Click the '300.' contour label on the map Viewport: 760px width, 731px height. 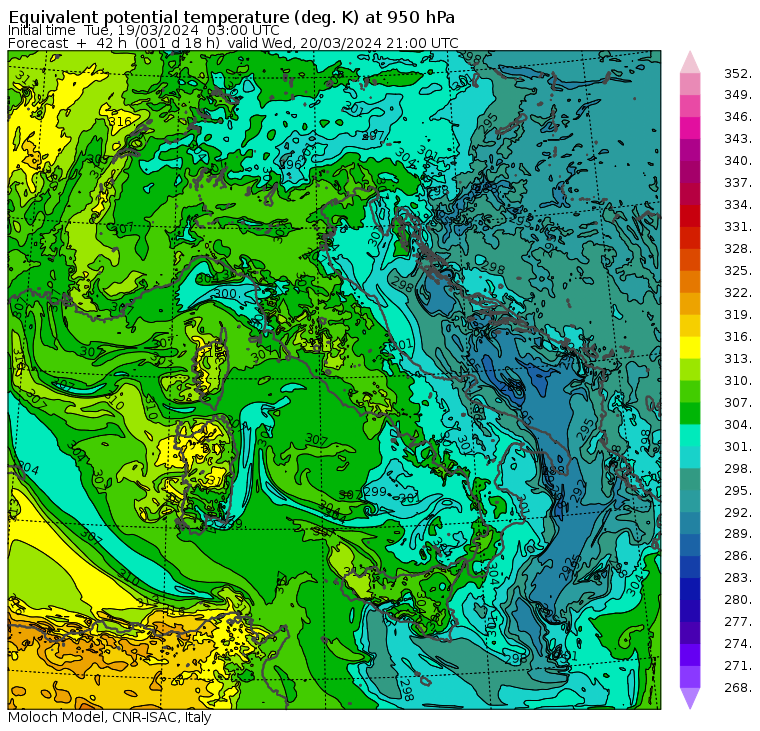click(x=226, y=294)
